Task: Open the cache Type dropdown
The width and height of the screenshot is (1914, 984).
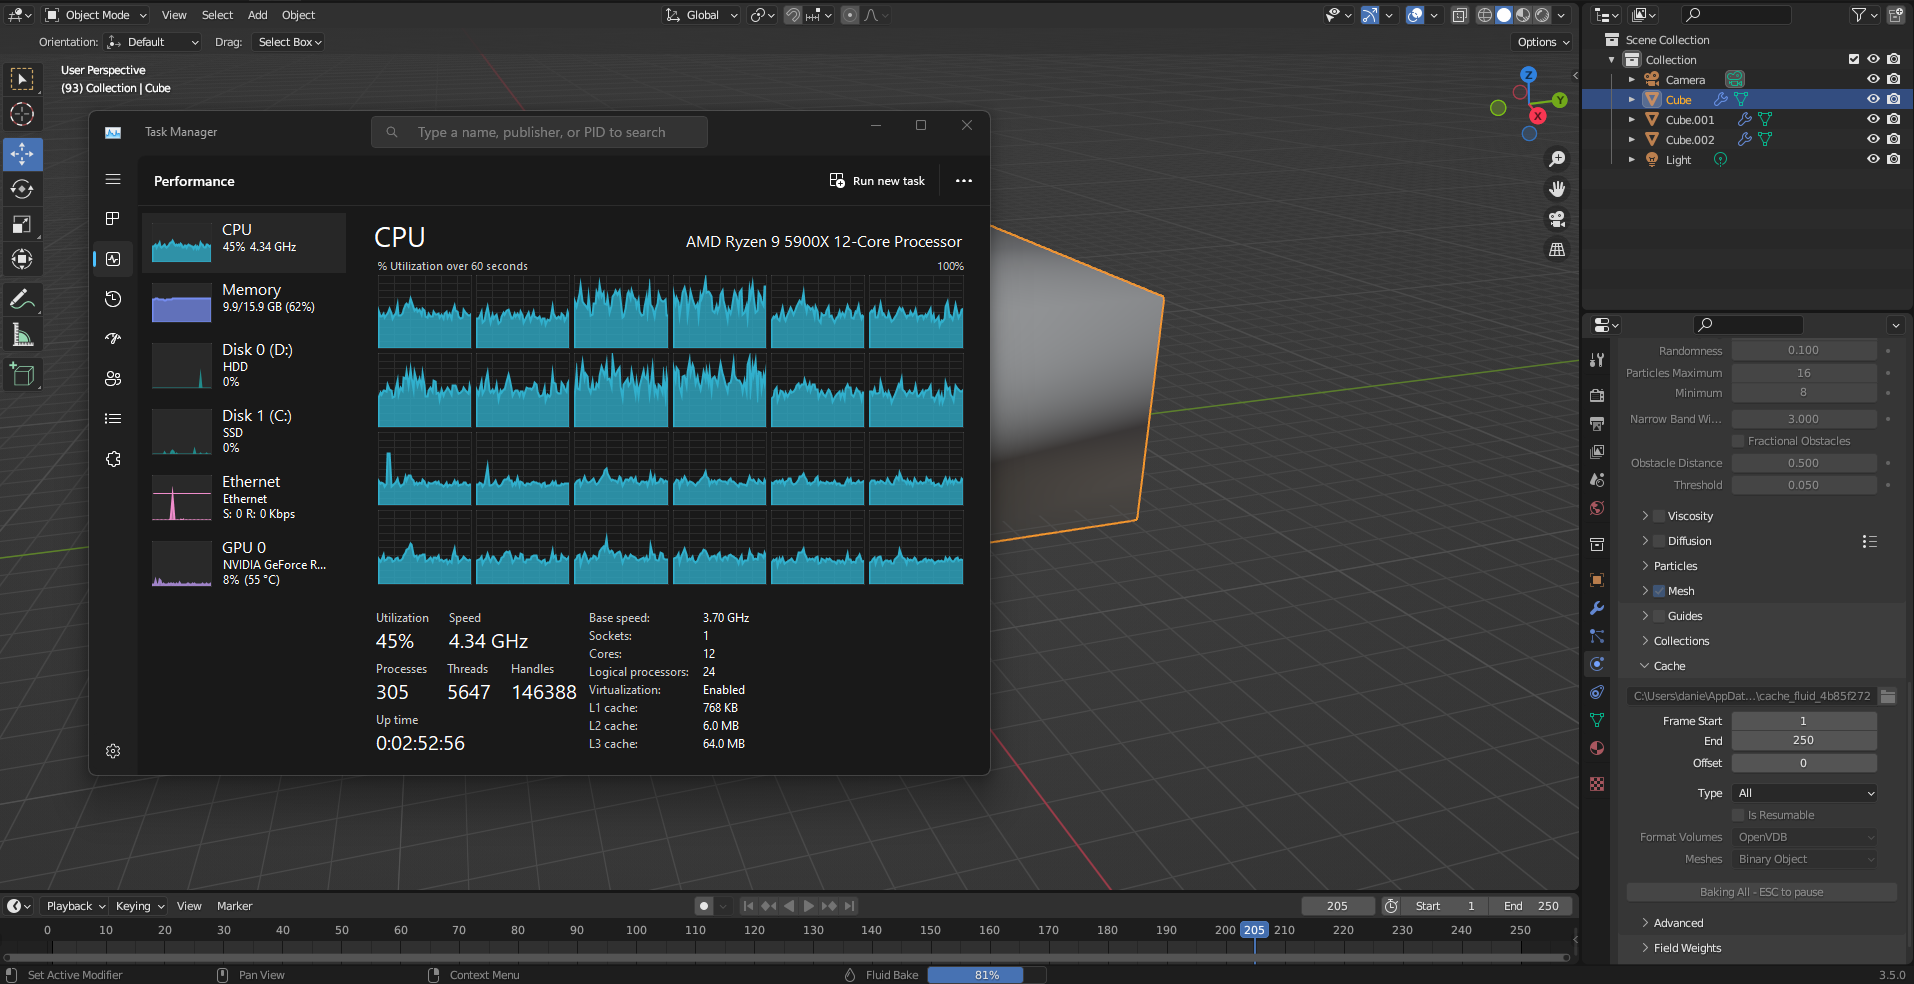Action: click(x=1804, y=793)
